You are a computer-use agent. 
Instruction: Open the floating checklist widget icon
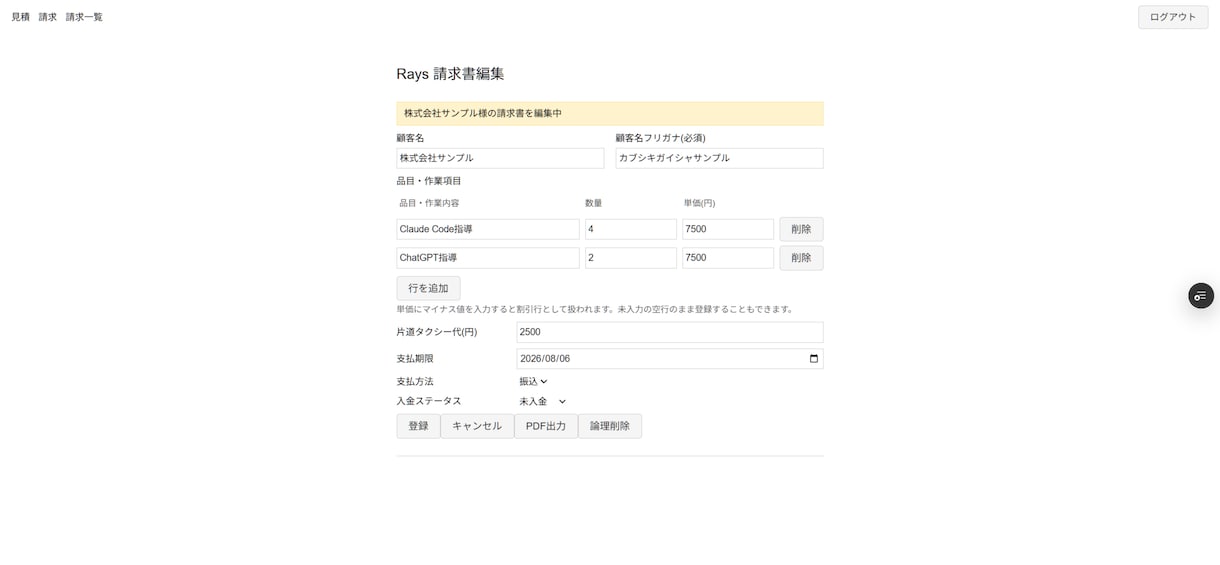click(1201, 296)
